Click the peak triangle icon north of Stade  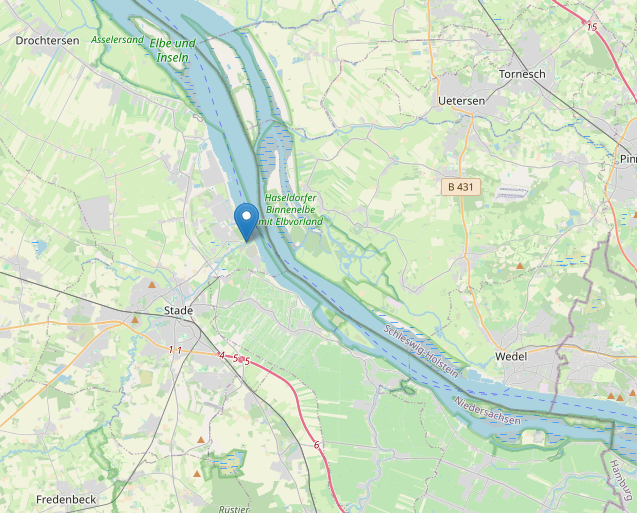pos(152,285)
